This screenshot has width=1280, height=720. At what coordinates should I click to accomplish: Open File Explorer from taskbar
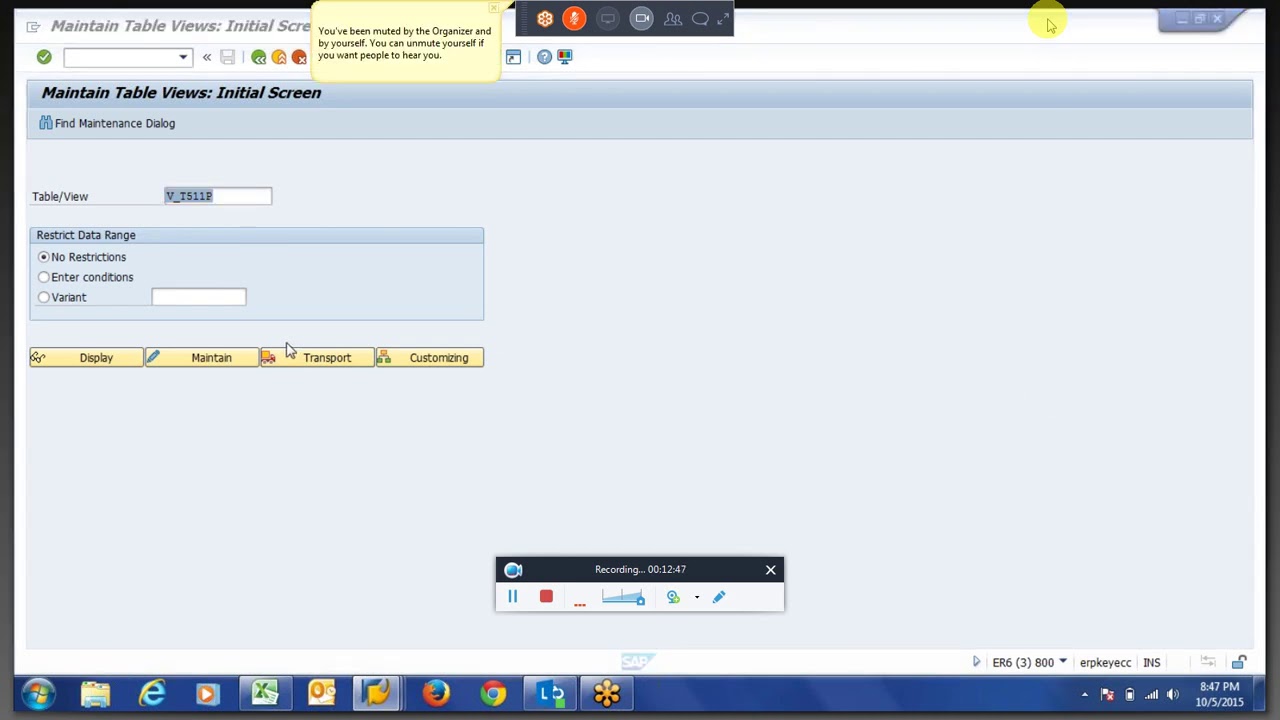click(96, 693)
